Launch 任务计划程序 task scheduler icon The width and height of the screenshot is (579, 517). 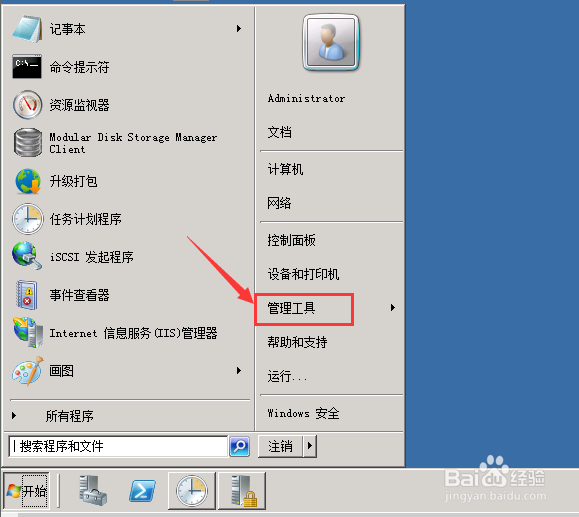click(x=27, y=219)
